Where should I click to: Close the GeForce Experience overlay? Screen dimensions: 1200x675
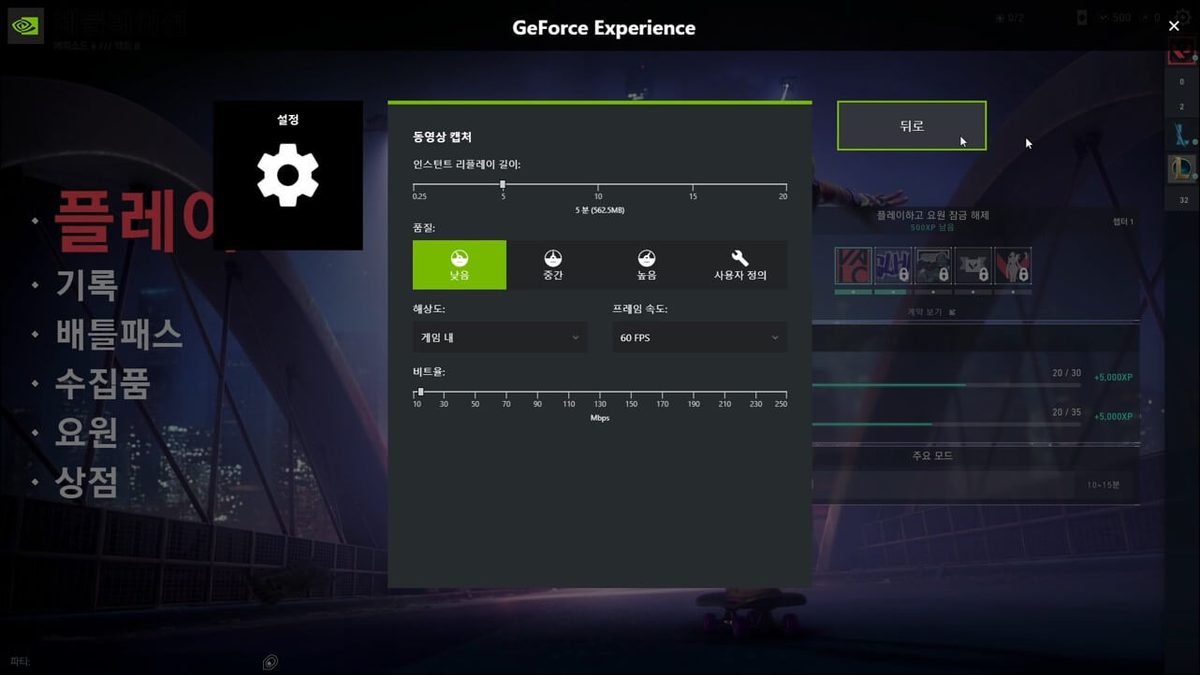point(1174,27)
